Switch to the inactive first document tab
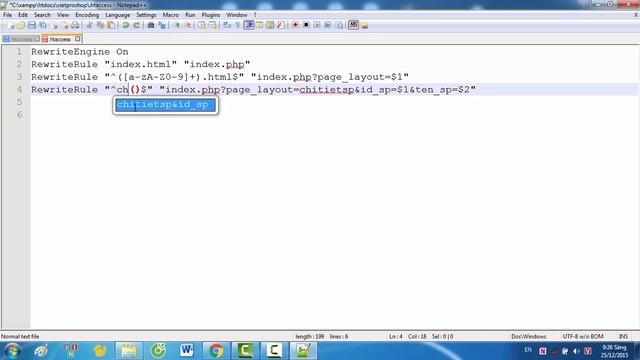The image size is (640, 360). 21,39
